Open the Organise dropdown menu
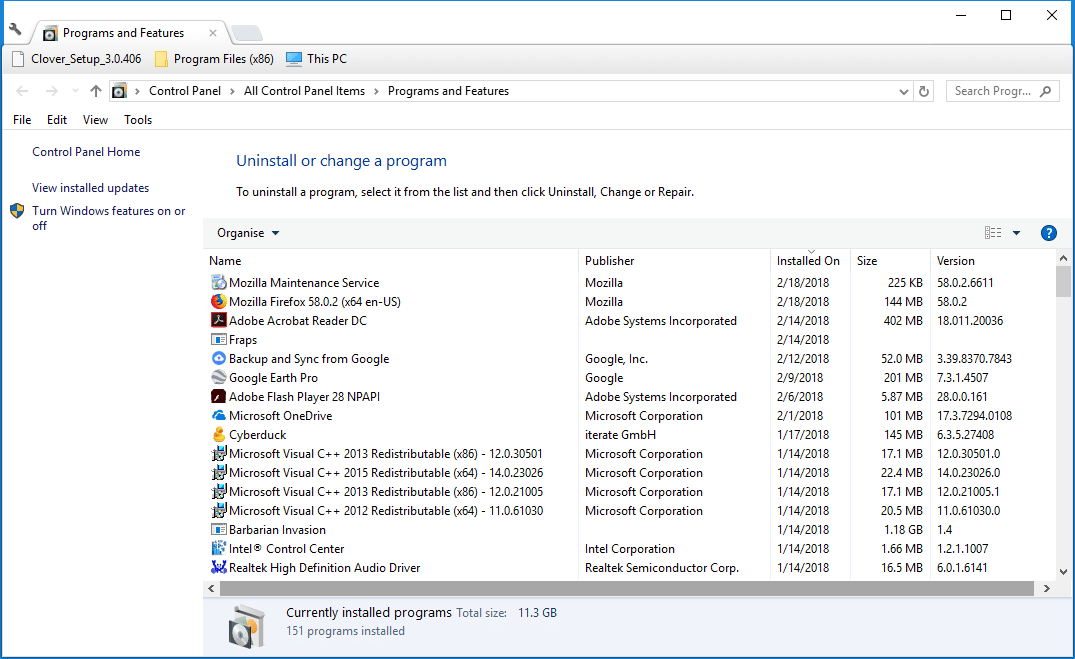 [247, 233]
